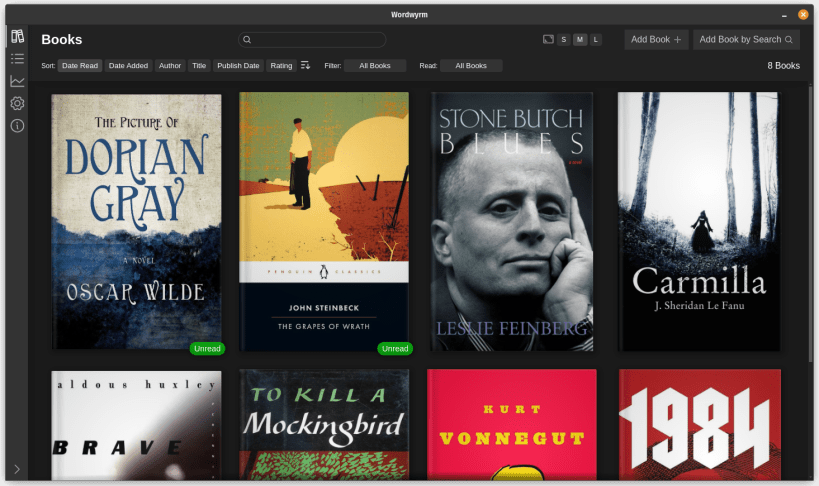Open the settings gear in sidebar

[17, 103]
